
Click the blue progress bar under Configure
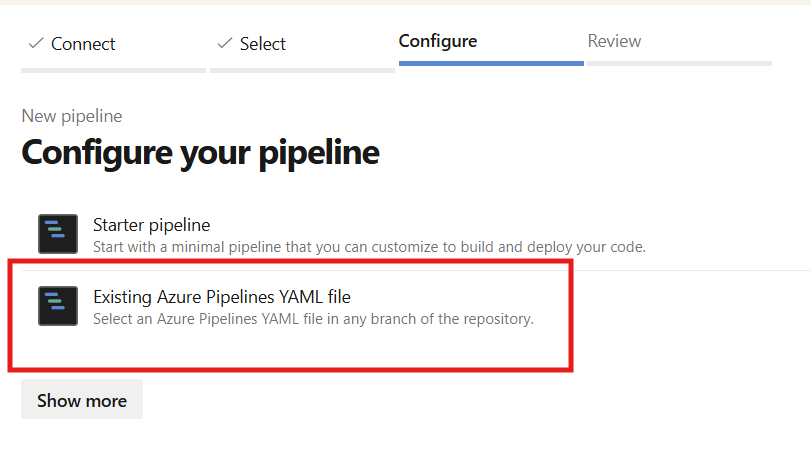[491, 64]
